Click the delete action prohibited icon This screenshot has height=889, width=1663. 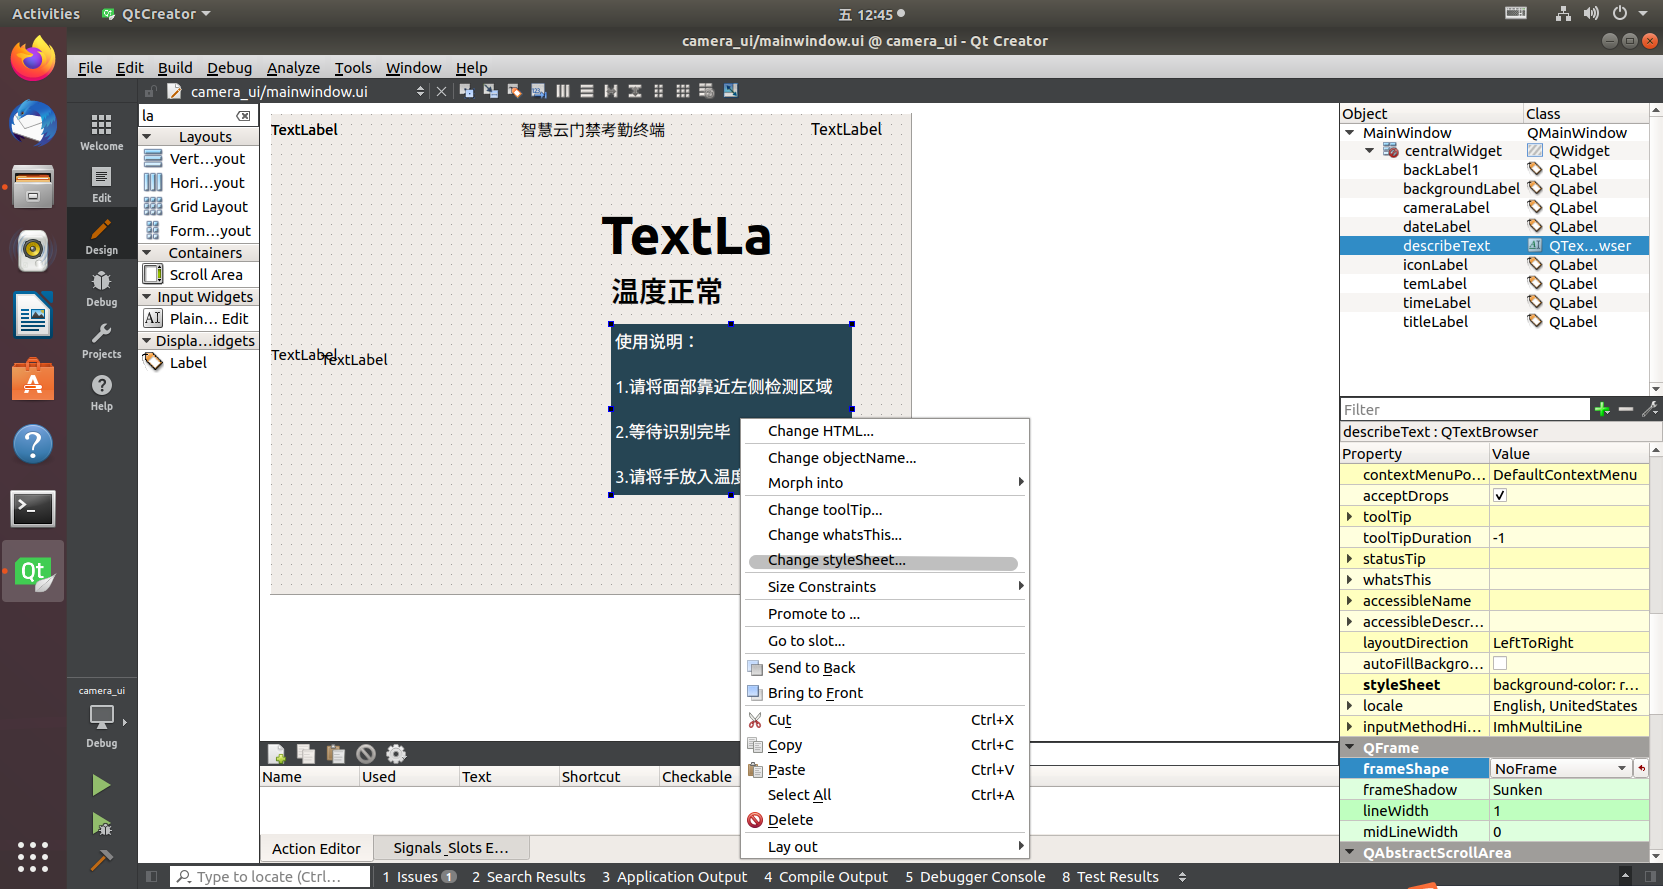tap(366, 754)
